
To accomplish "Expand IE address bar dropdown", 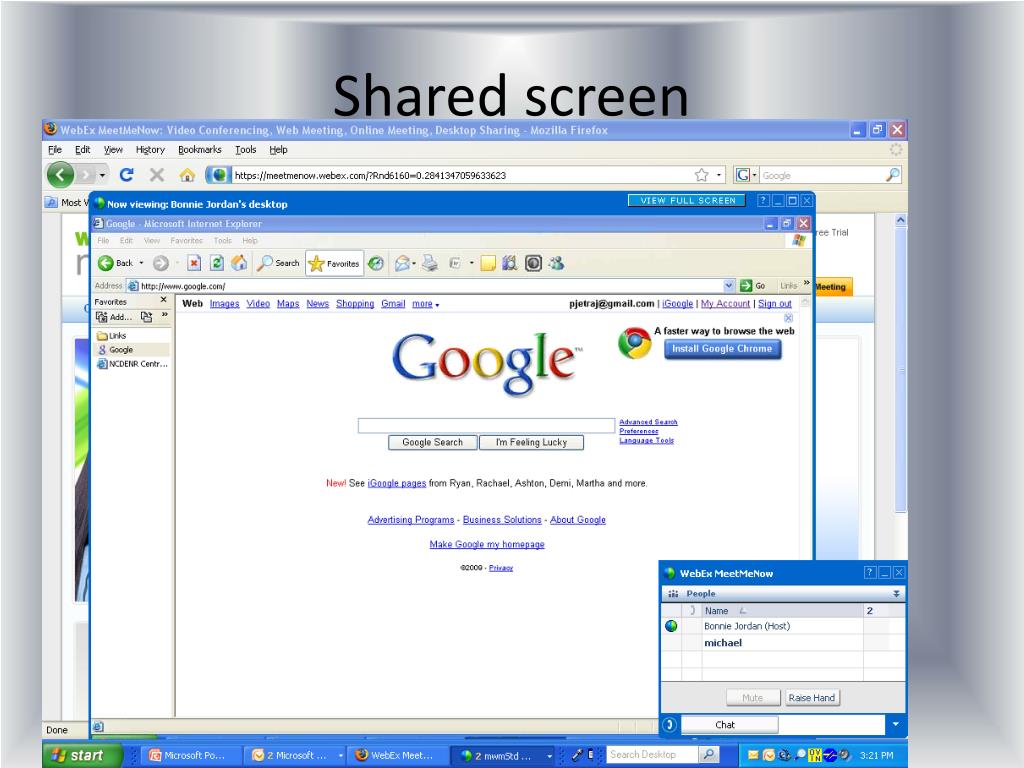I will click(729, 285).
